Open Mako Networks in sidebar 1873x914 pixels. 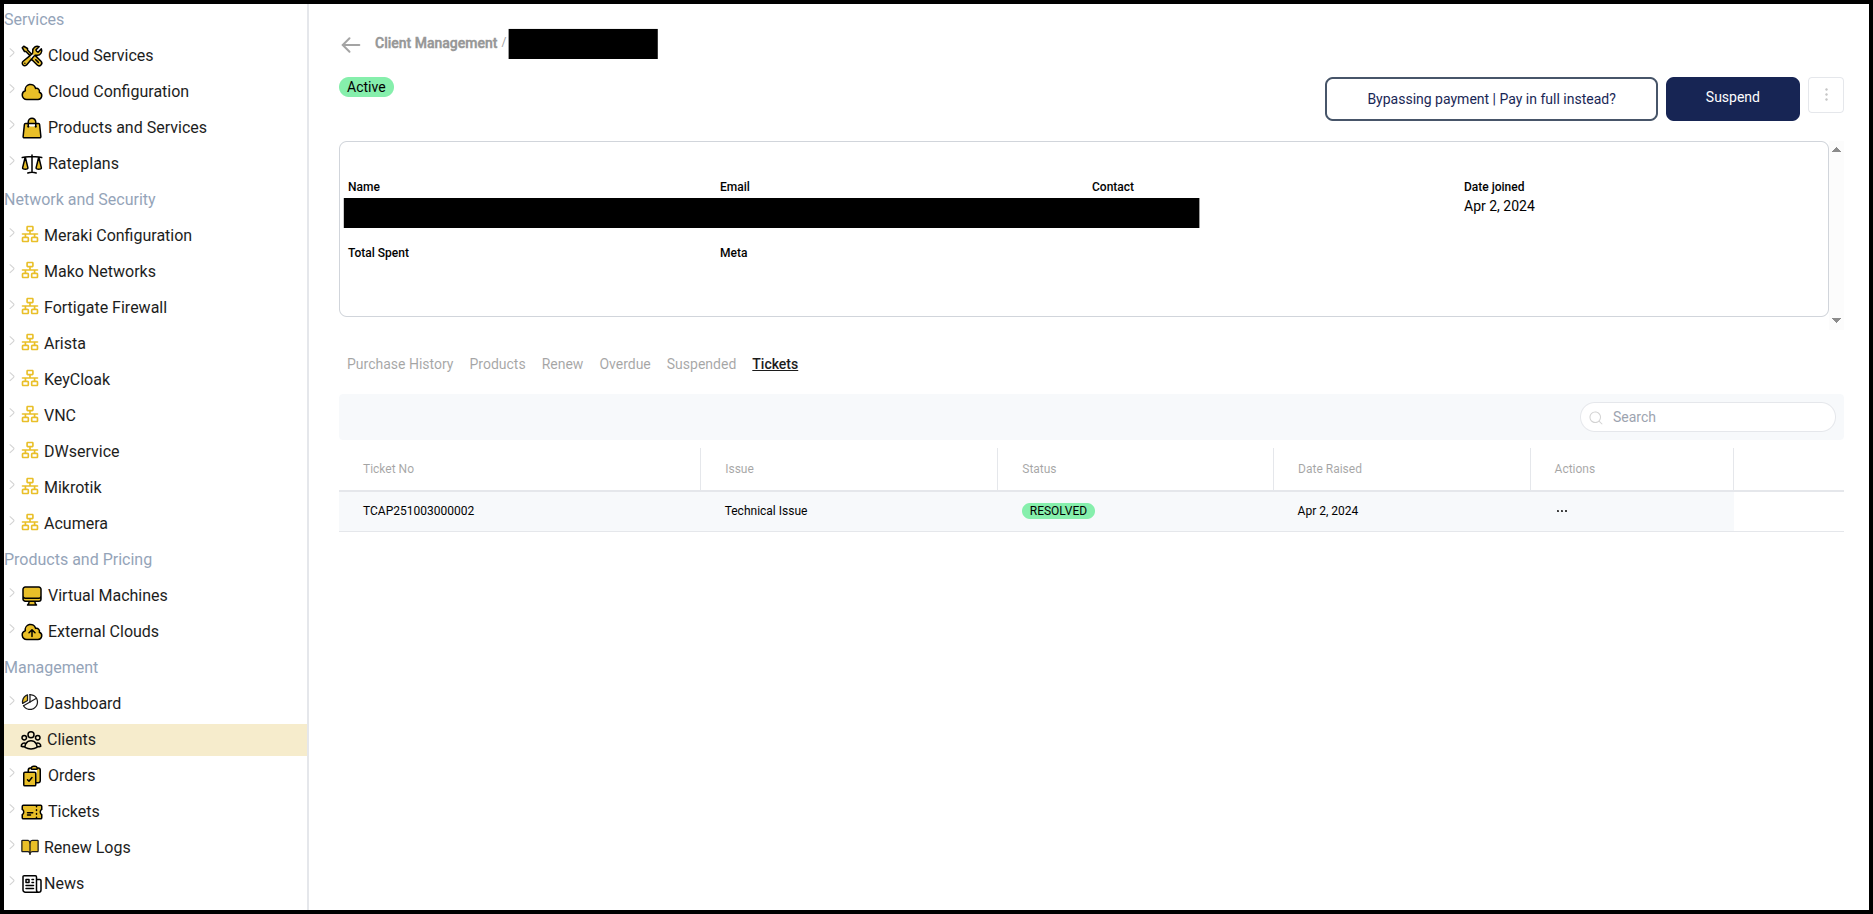coord(100,271)
